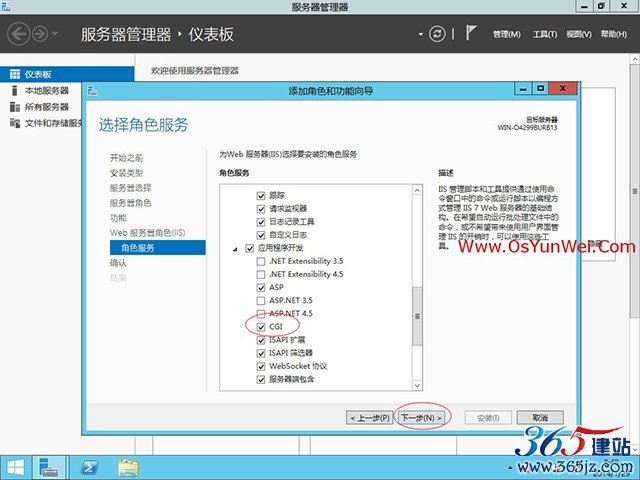Check .NET Extensibility 4.5

pyautogui.click(x=261, y=274)
